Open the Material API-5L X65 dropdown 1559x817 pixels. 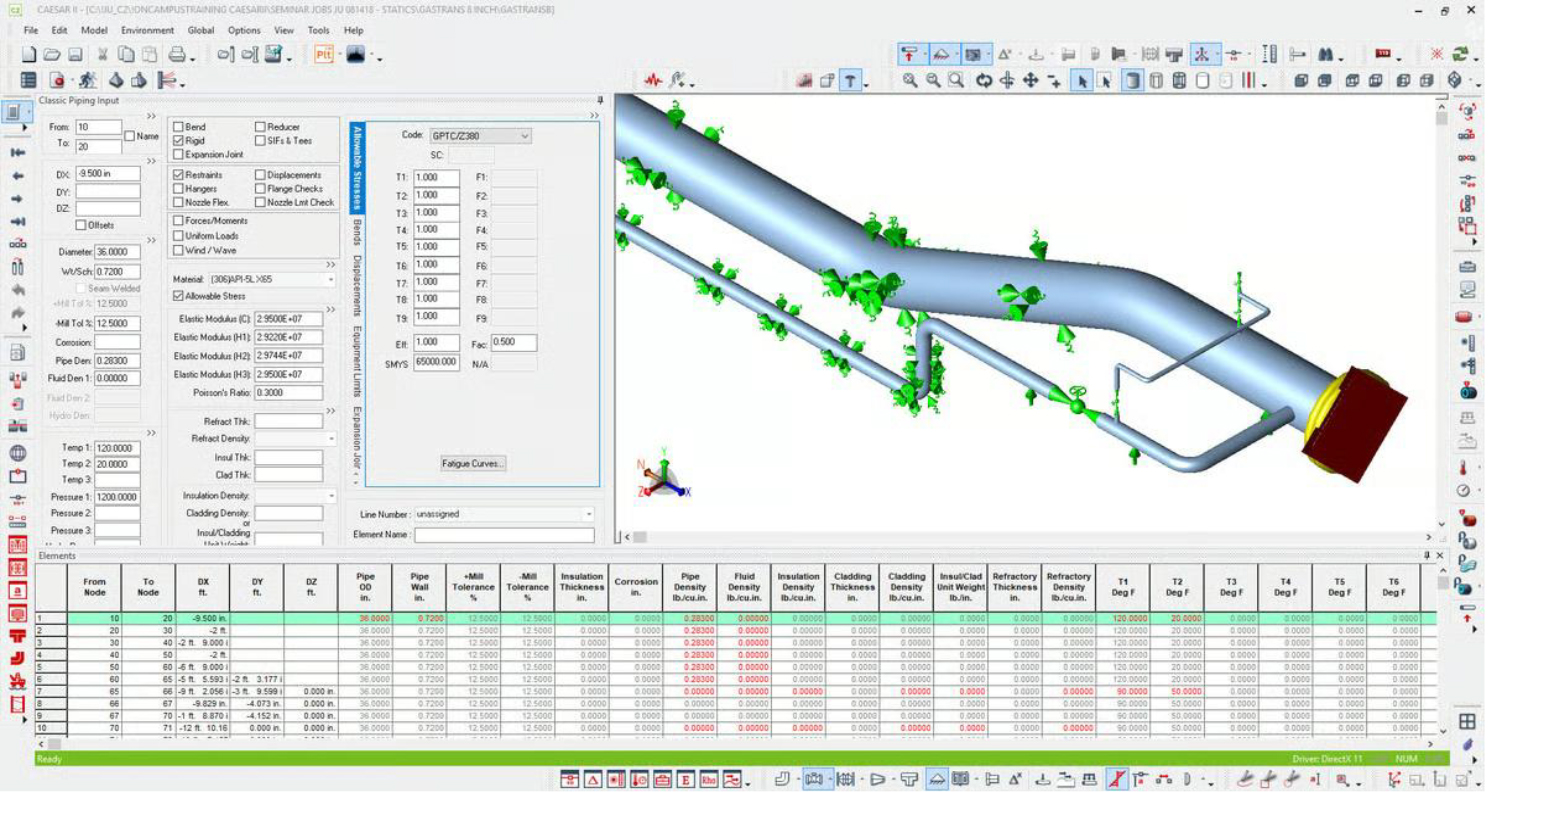[x=331, y=279]
